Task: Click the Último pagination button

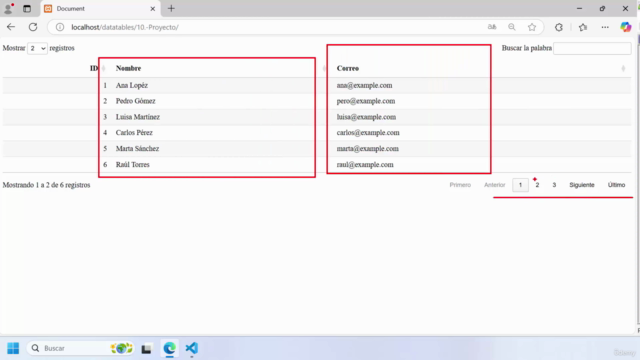Action: tap(616, 185)
